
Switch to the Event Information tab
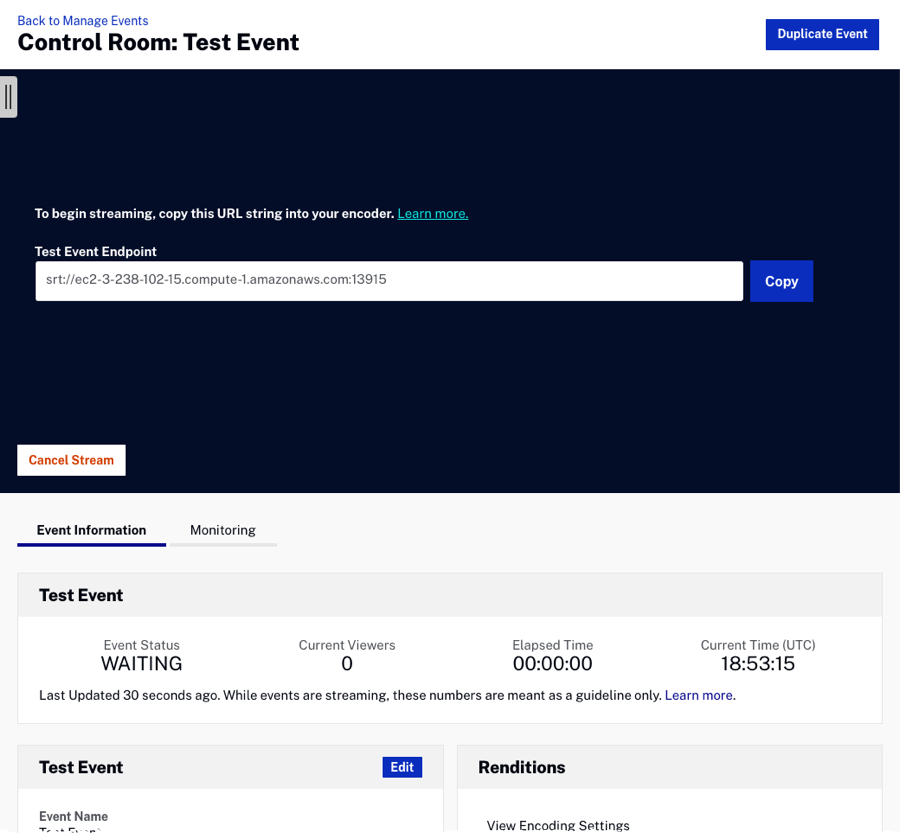coord(91,530)
